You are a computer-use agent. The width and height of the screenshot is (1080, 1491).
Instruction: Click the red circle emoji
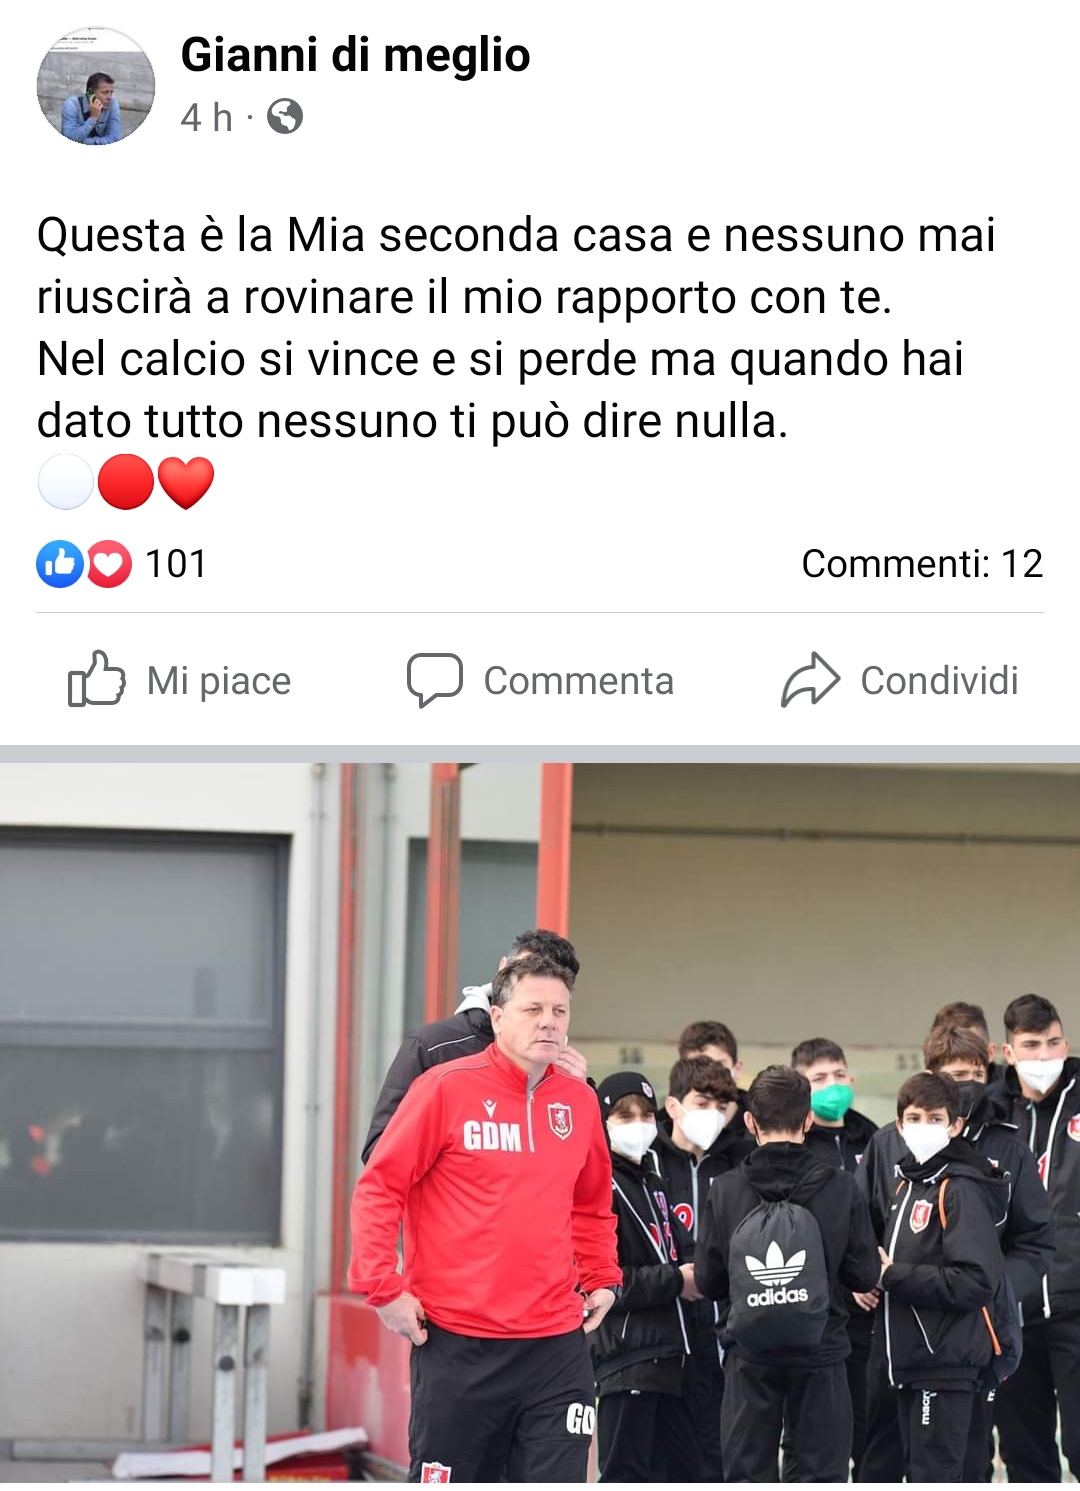click(x=126, y=482)
